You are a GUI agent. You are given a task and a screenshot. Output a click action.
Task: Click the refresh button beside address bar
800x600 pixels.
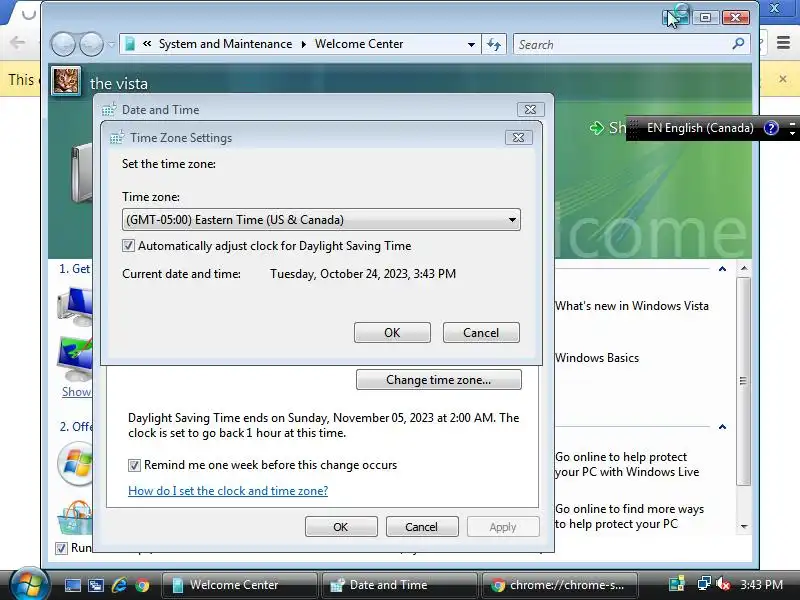494,44
